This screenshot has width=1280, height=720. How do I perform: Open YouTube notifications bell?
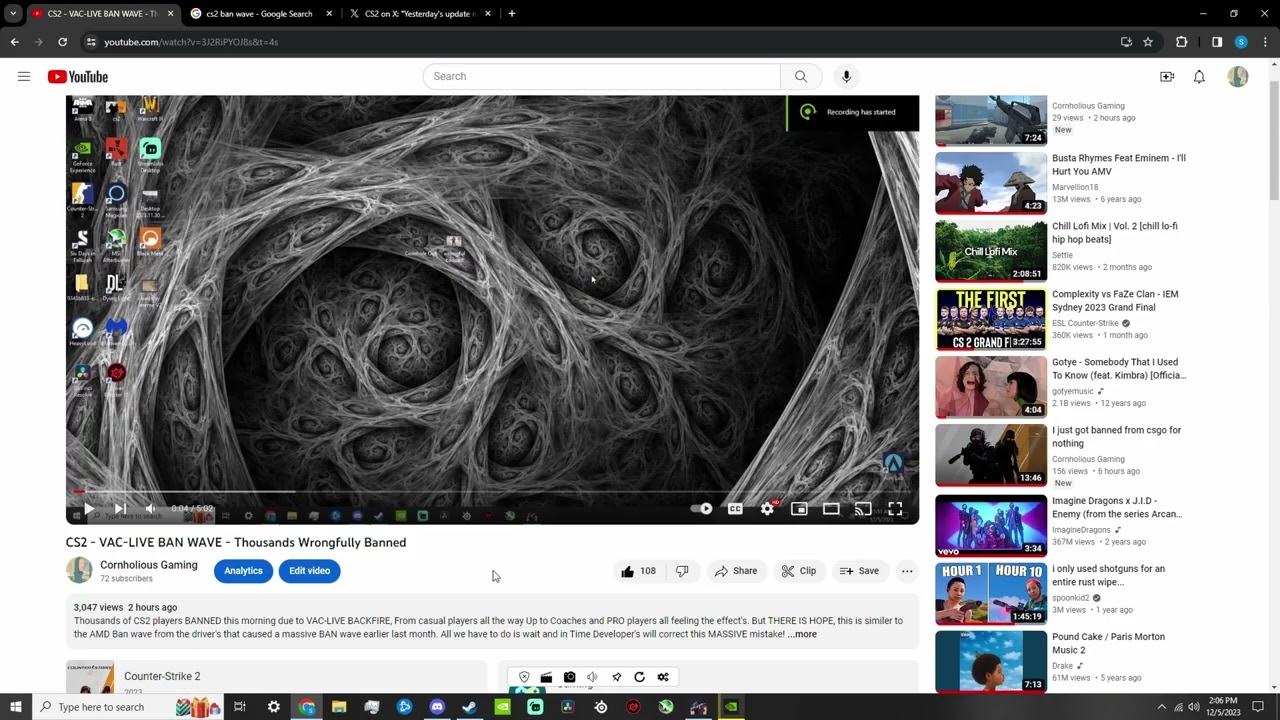point(1199,77)
